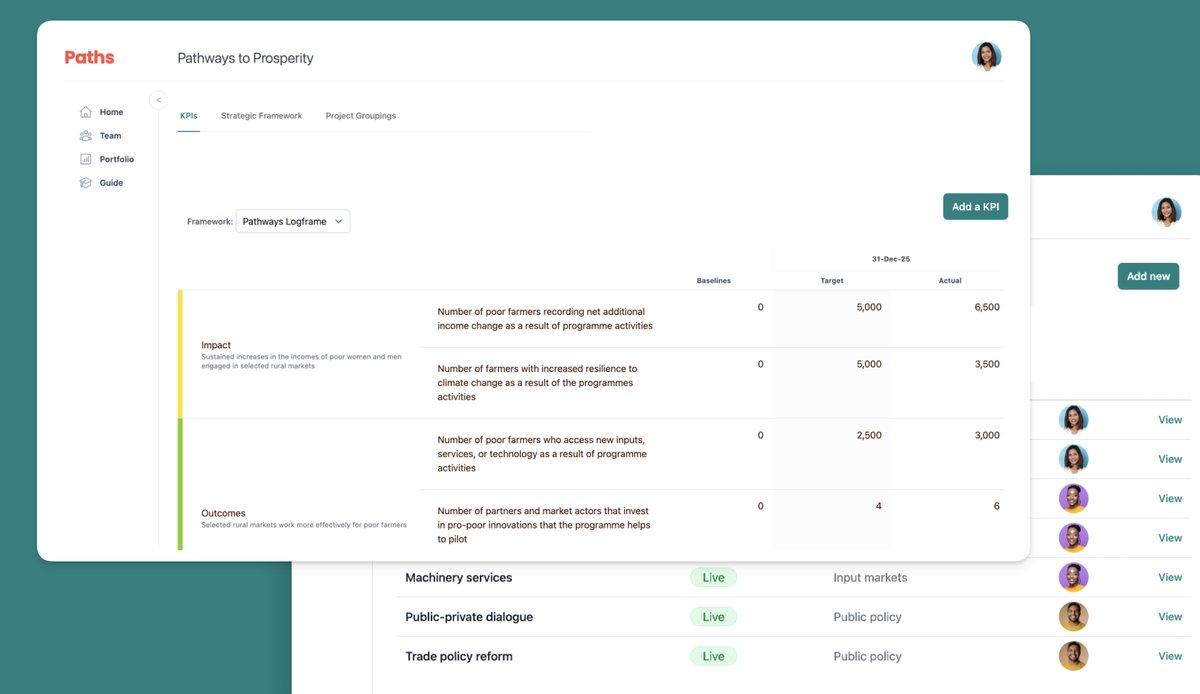
Task: Open the Project Groupings tab
Action: click(x=360, y=116)
